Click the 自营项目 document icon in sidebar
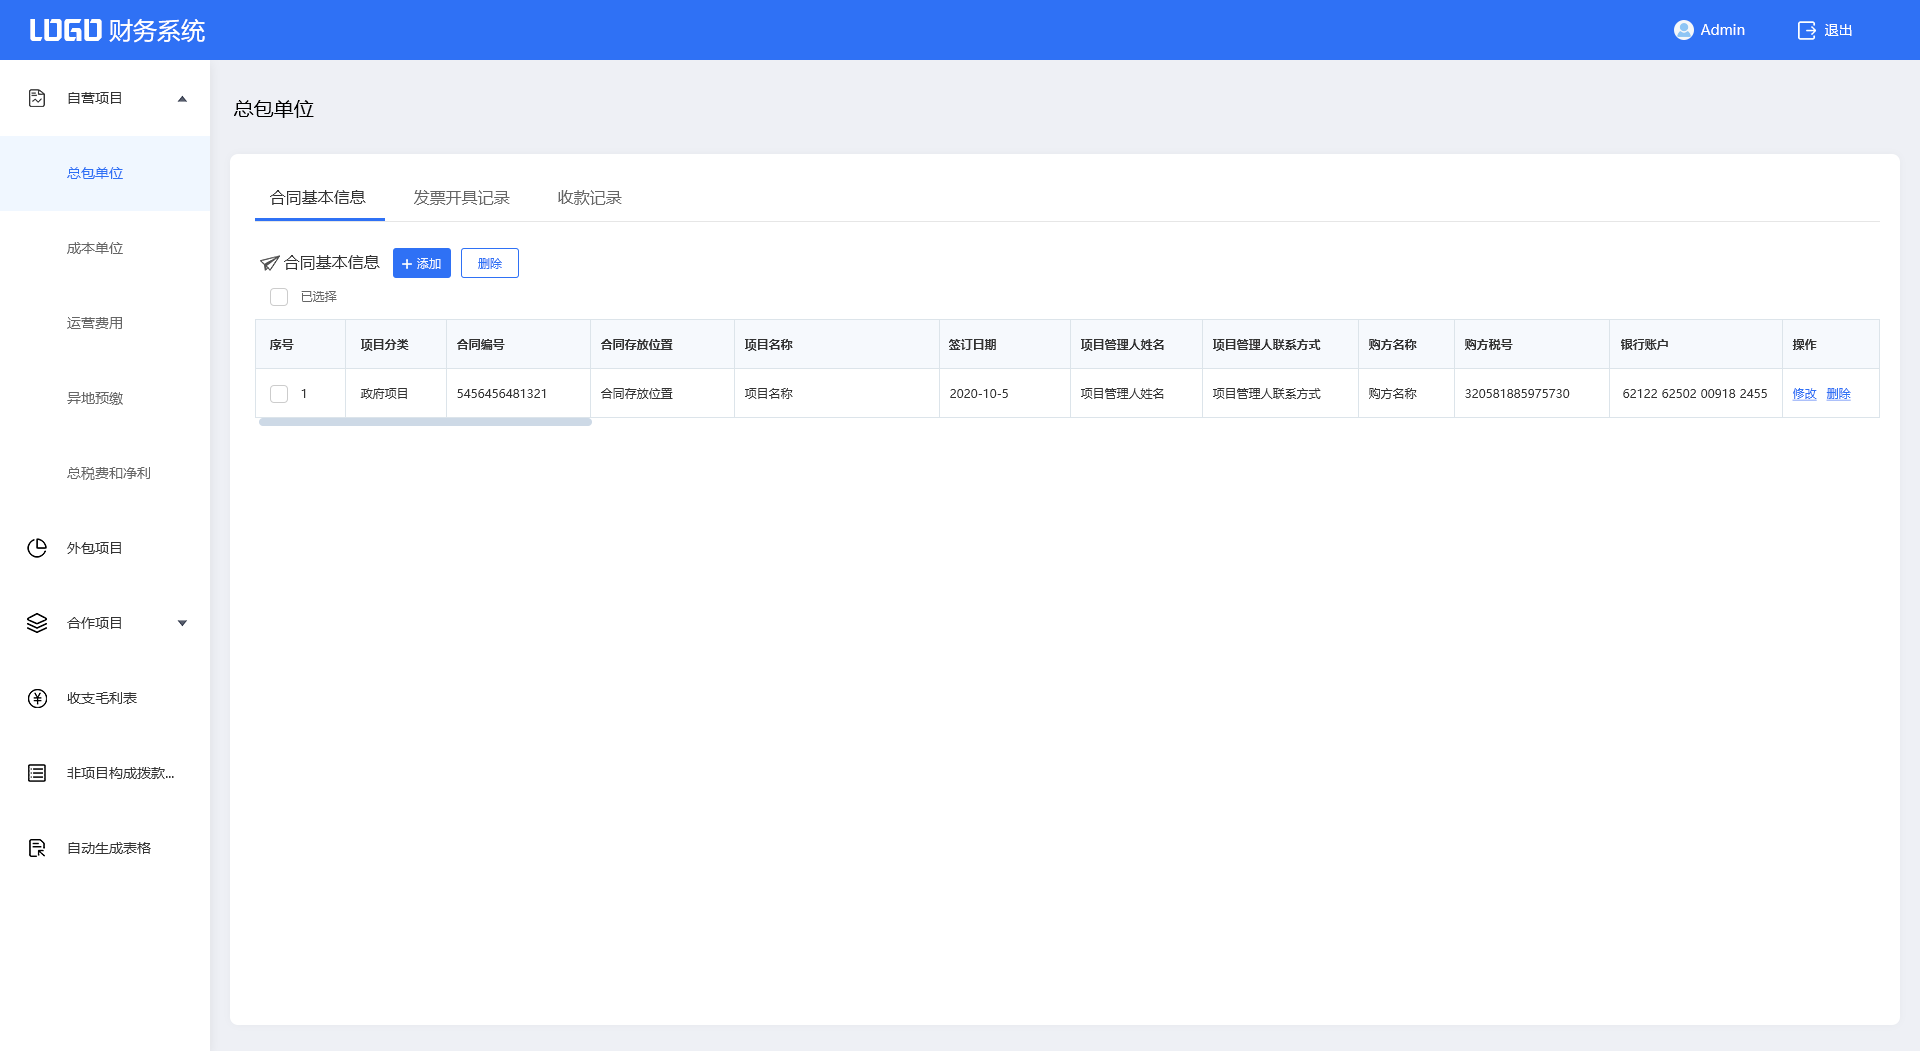The width and height of the screenshot is (1920, 1051). point(37,98)
